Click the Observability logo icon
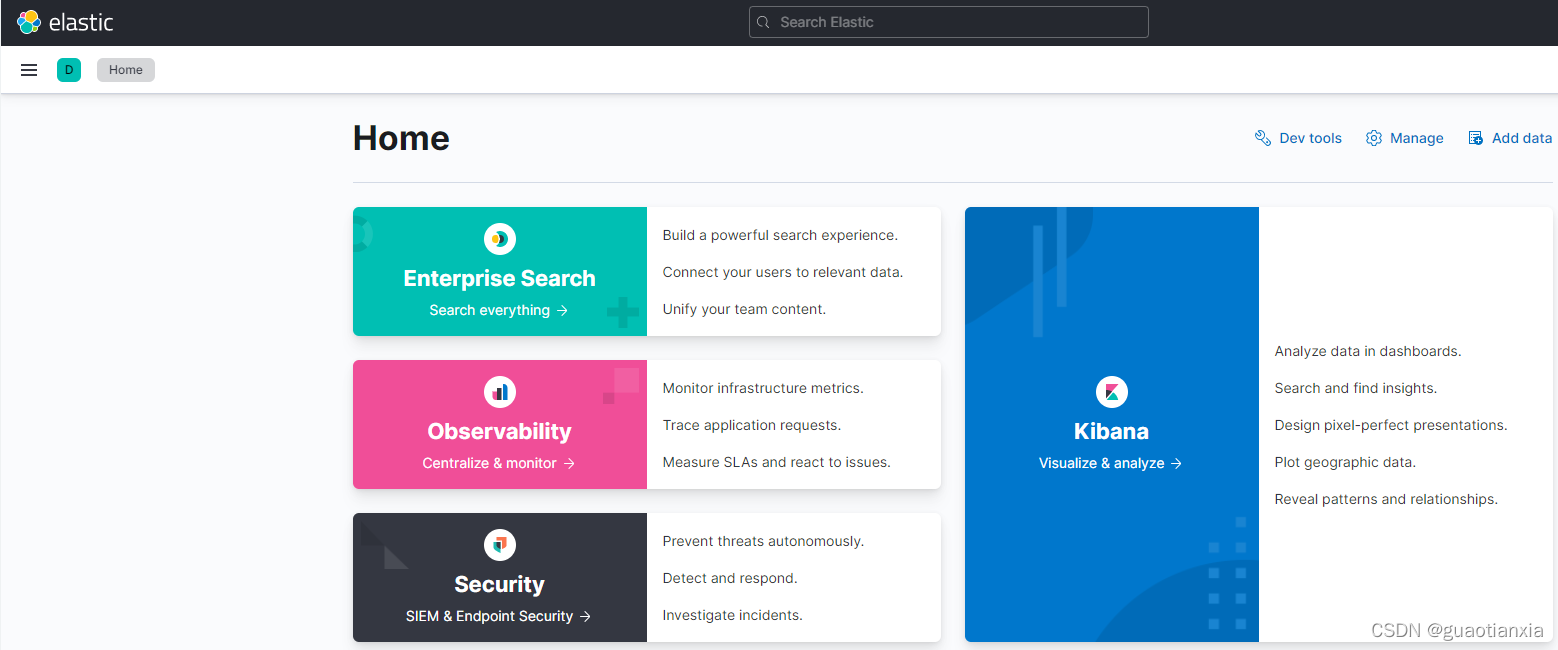This screenshot has width=1558, height=650. [500, 392]
